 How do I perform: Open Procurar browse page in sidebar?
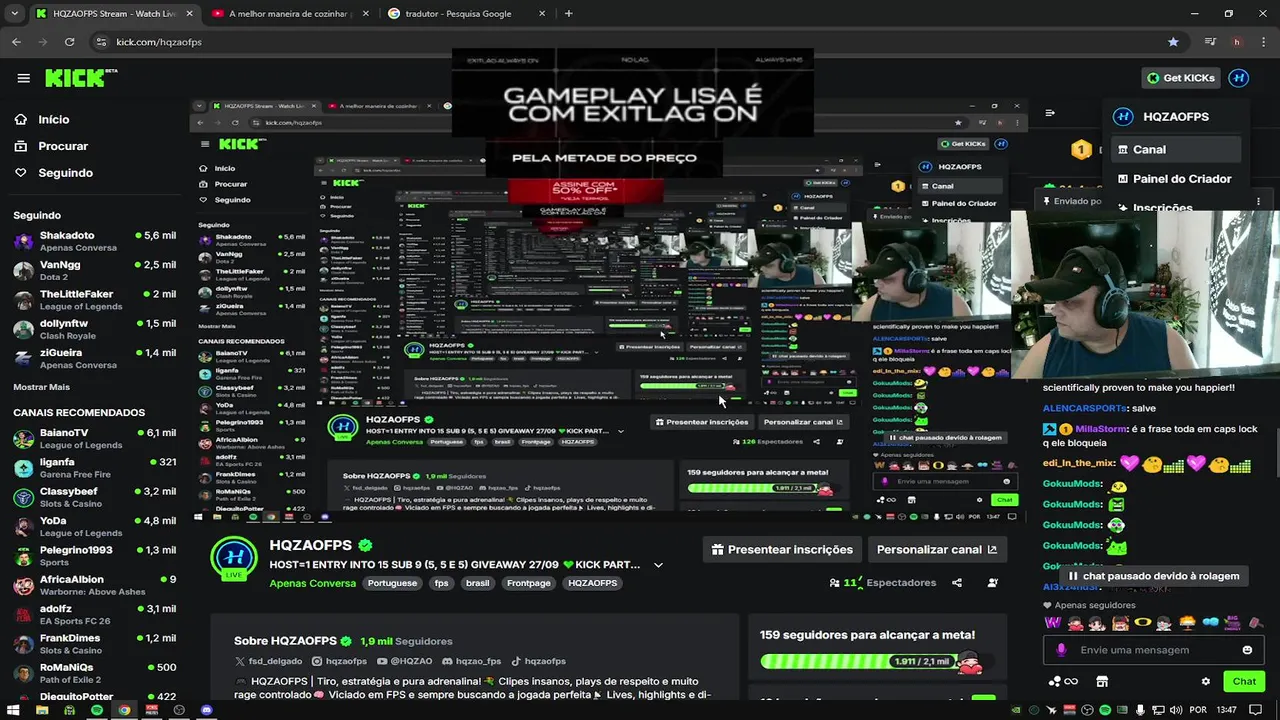(x=62, y=146)
